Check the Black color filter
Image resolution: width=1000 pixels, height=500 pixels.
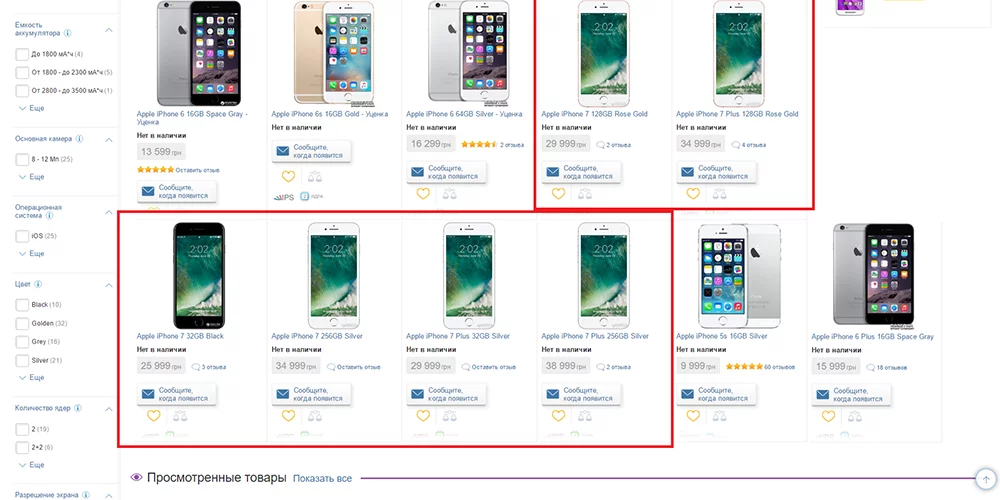[22, 305]
